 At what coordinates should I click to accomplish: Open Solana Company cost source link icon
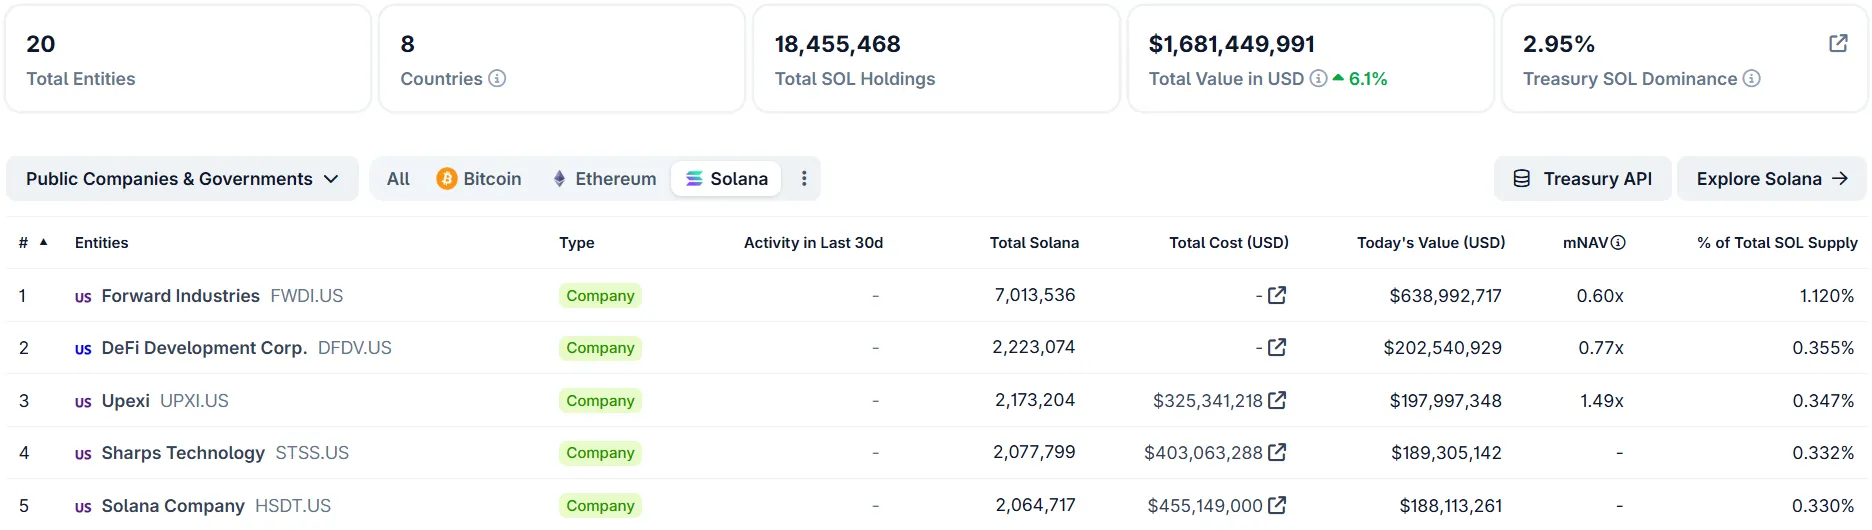coord(1277,505)
